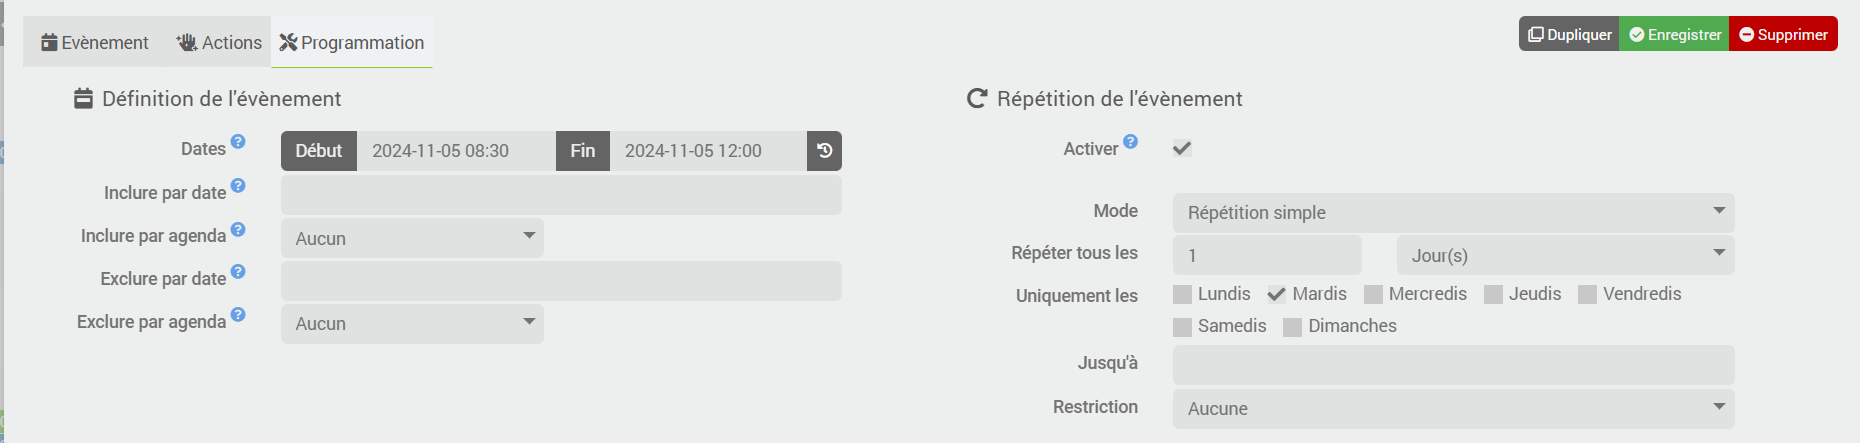Click the Jusqu'à date input field

tap(1453, 365)
